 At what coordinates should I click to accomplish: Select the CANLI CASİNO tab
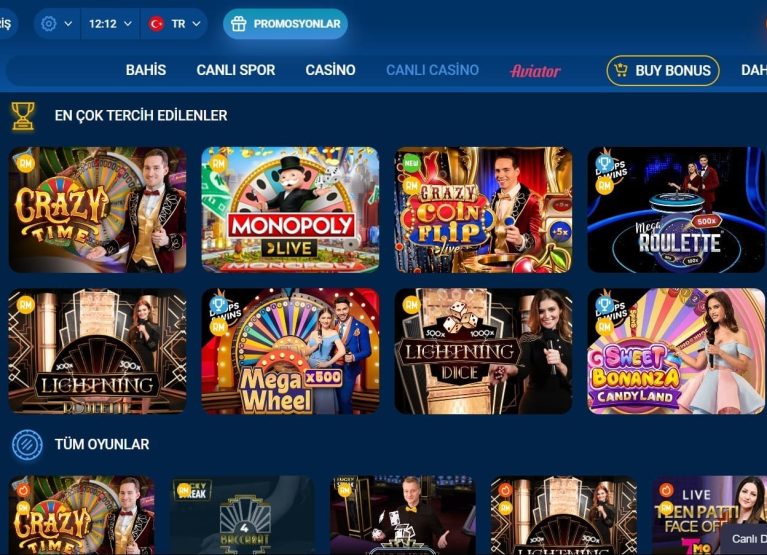tap(432, 70)
